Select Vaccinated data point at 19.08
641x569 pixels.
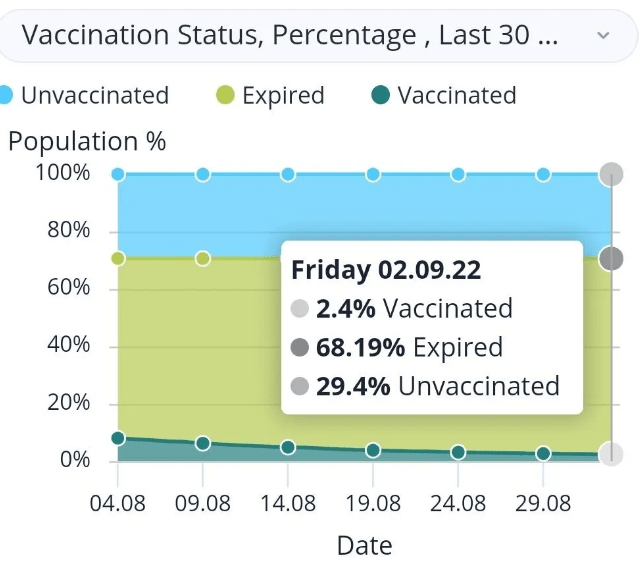click(373, 450)
